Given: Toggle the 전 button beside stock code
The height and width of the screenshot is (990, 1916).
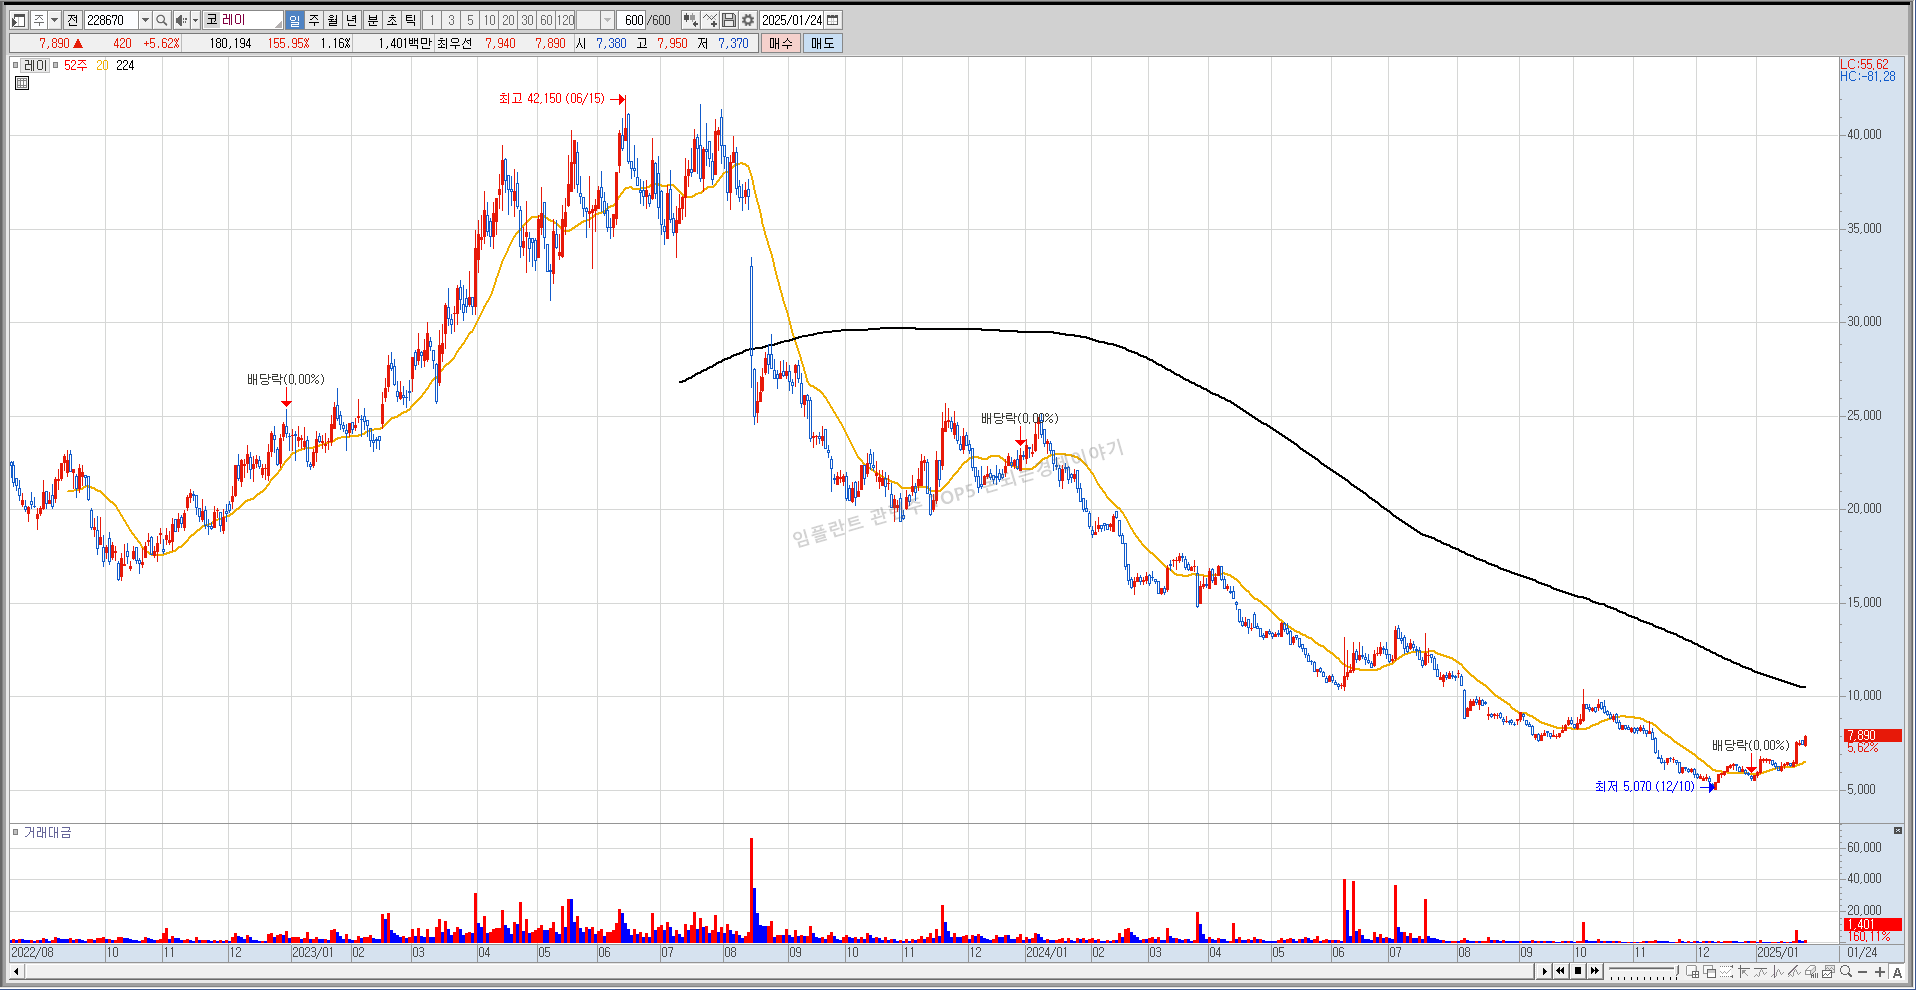Looking at the screenshot, I should (73, 20).
